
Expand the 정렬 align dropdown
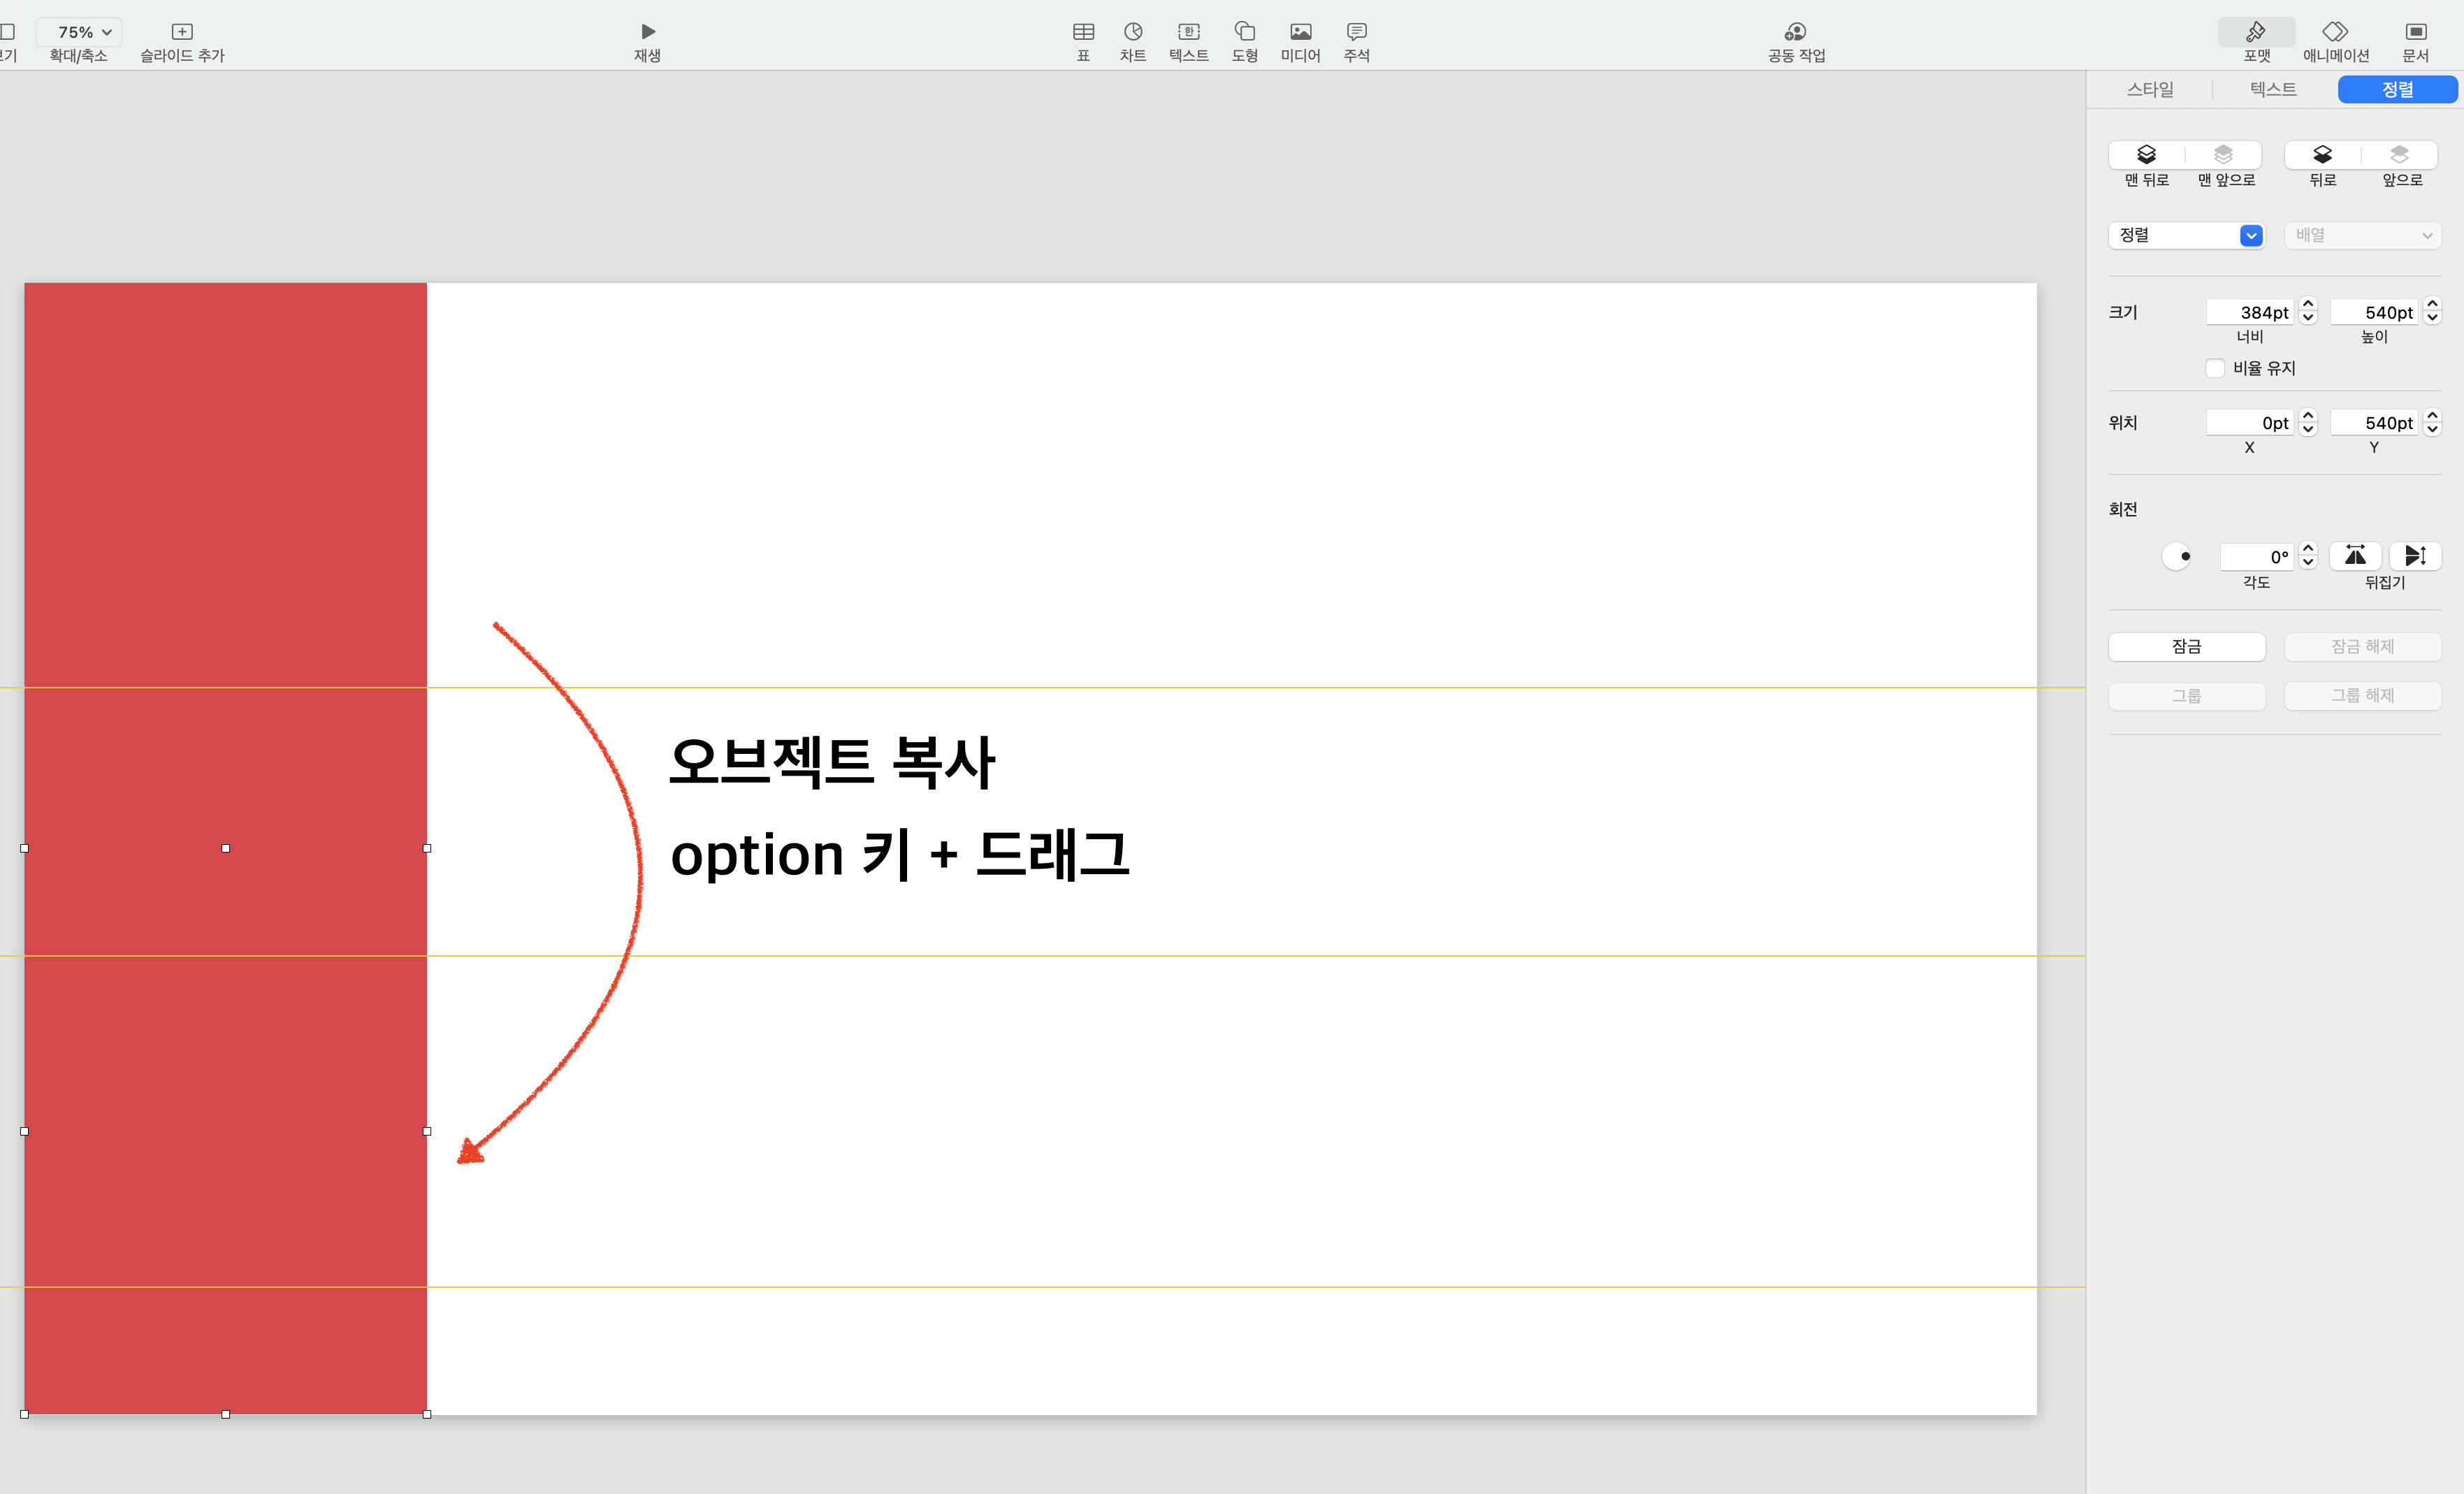pyautogui.click(x=2186, y=235)
